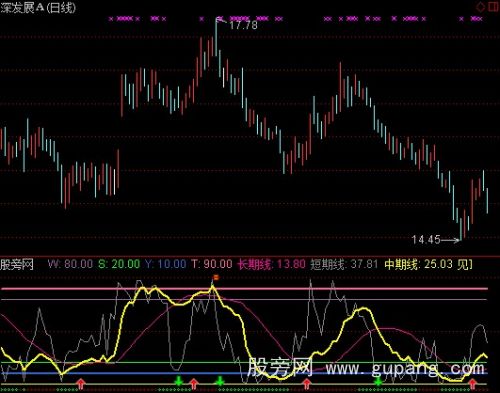The image size is (500, 393).
Task: Click the 短期线: 37.81 legend entry
Action: [x=344, y=264]
